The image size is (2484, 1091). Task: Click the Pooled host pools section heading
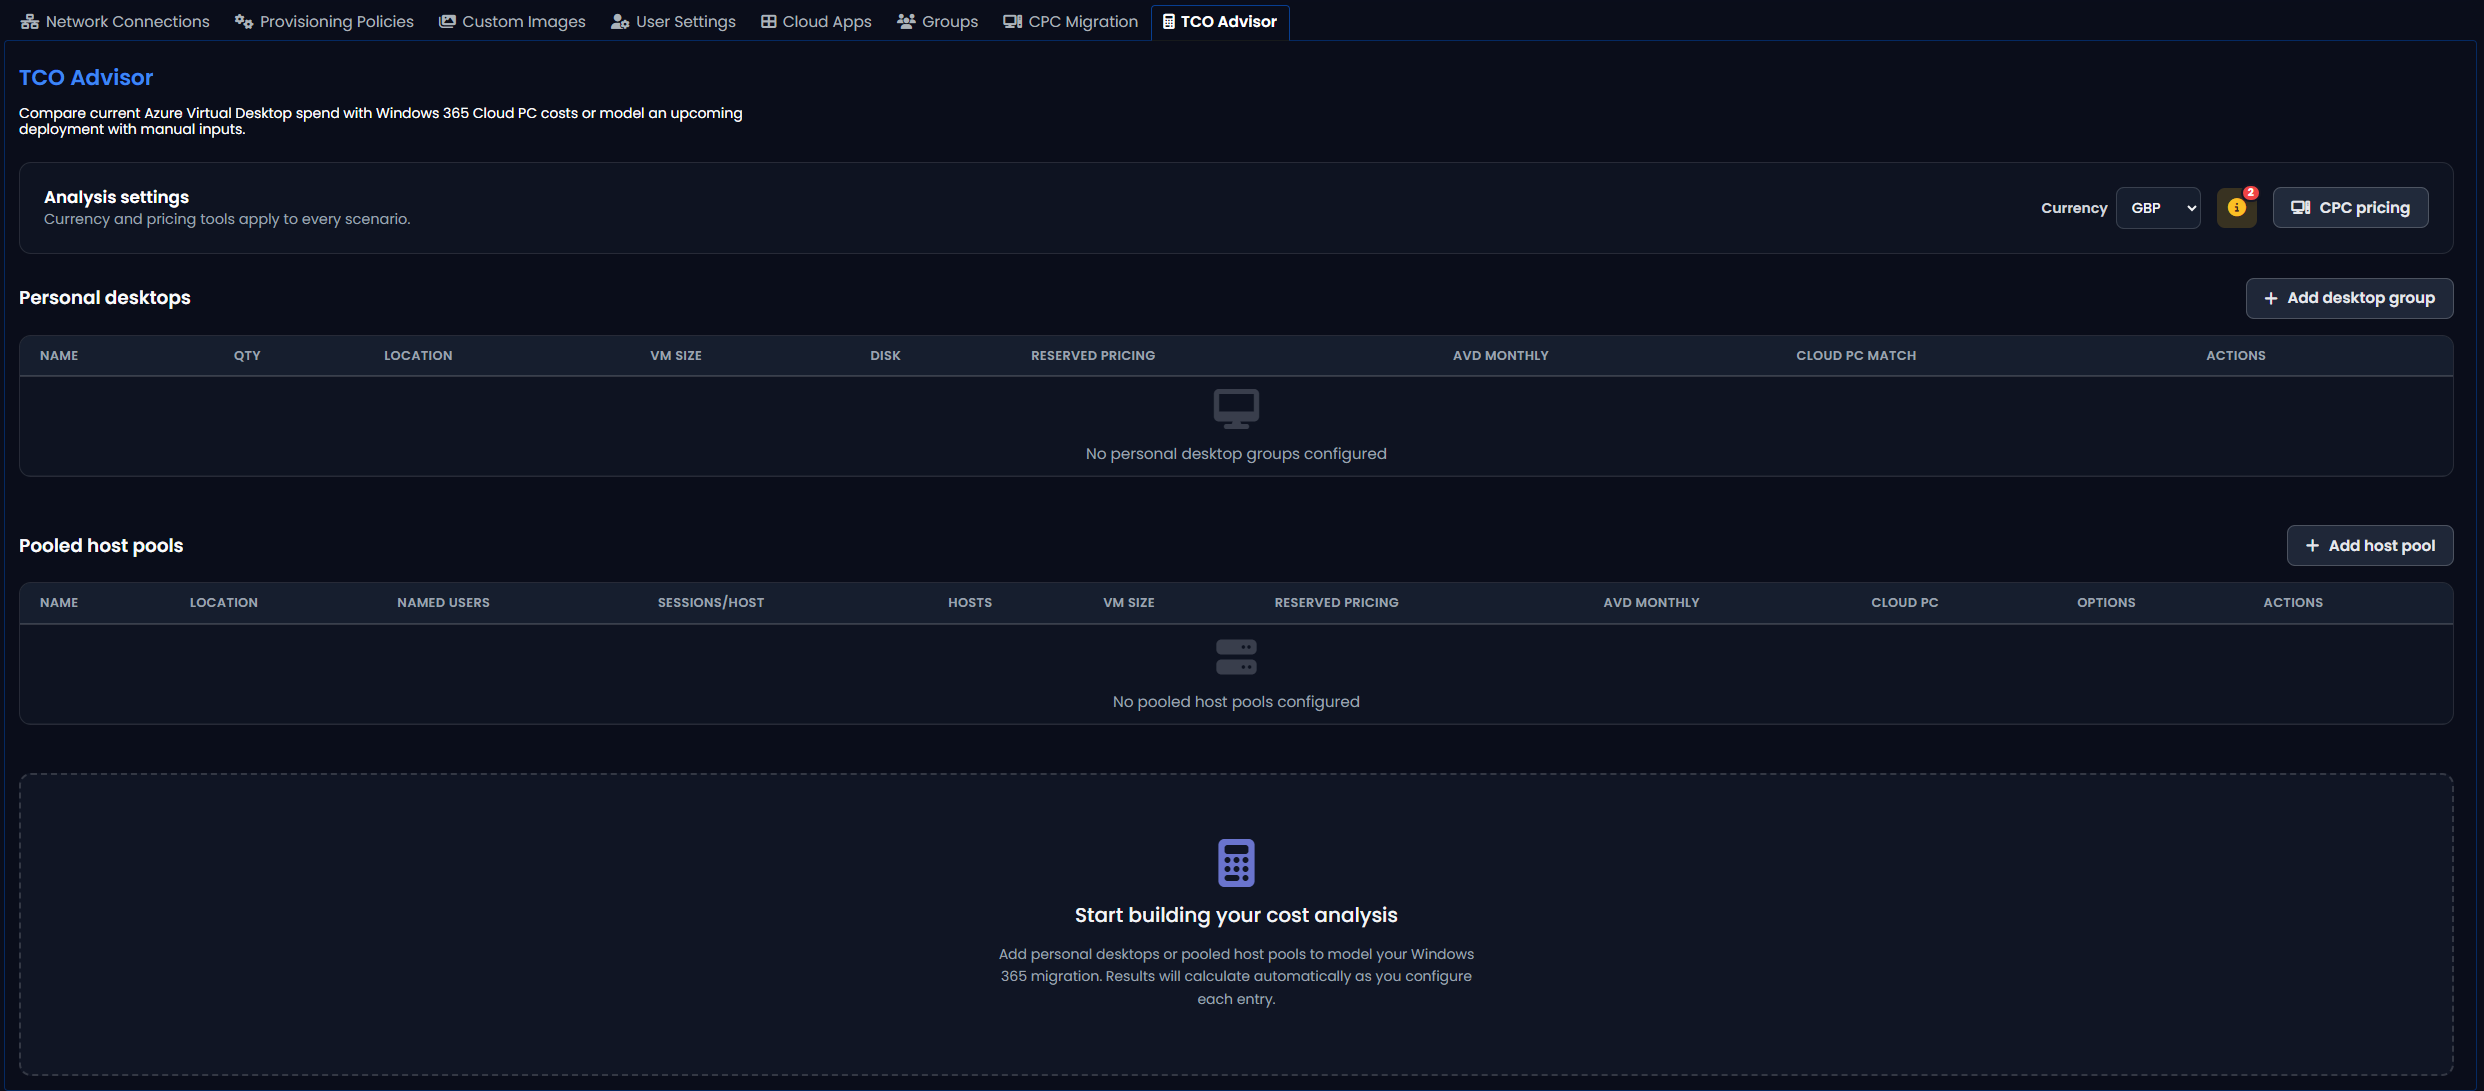(101, 546)
